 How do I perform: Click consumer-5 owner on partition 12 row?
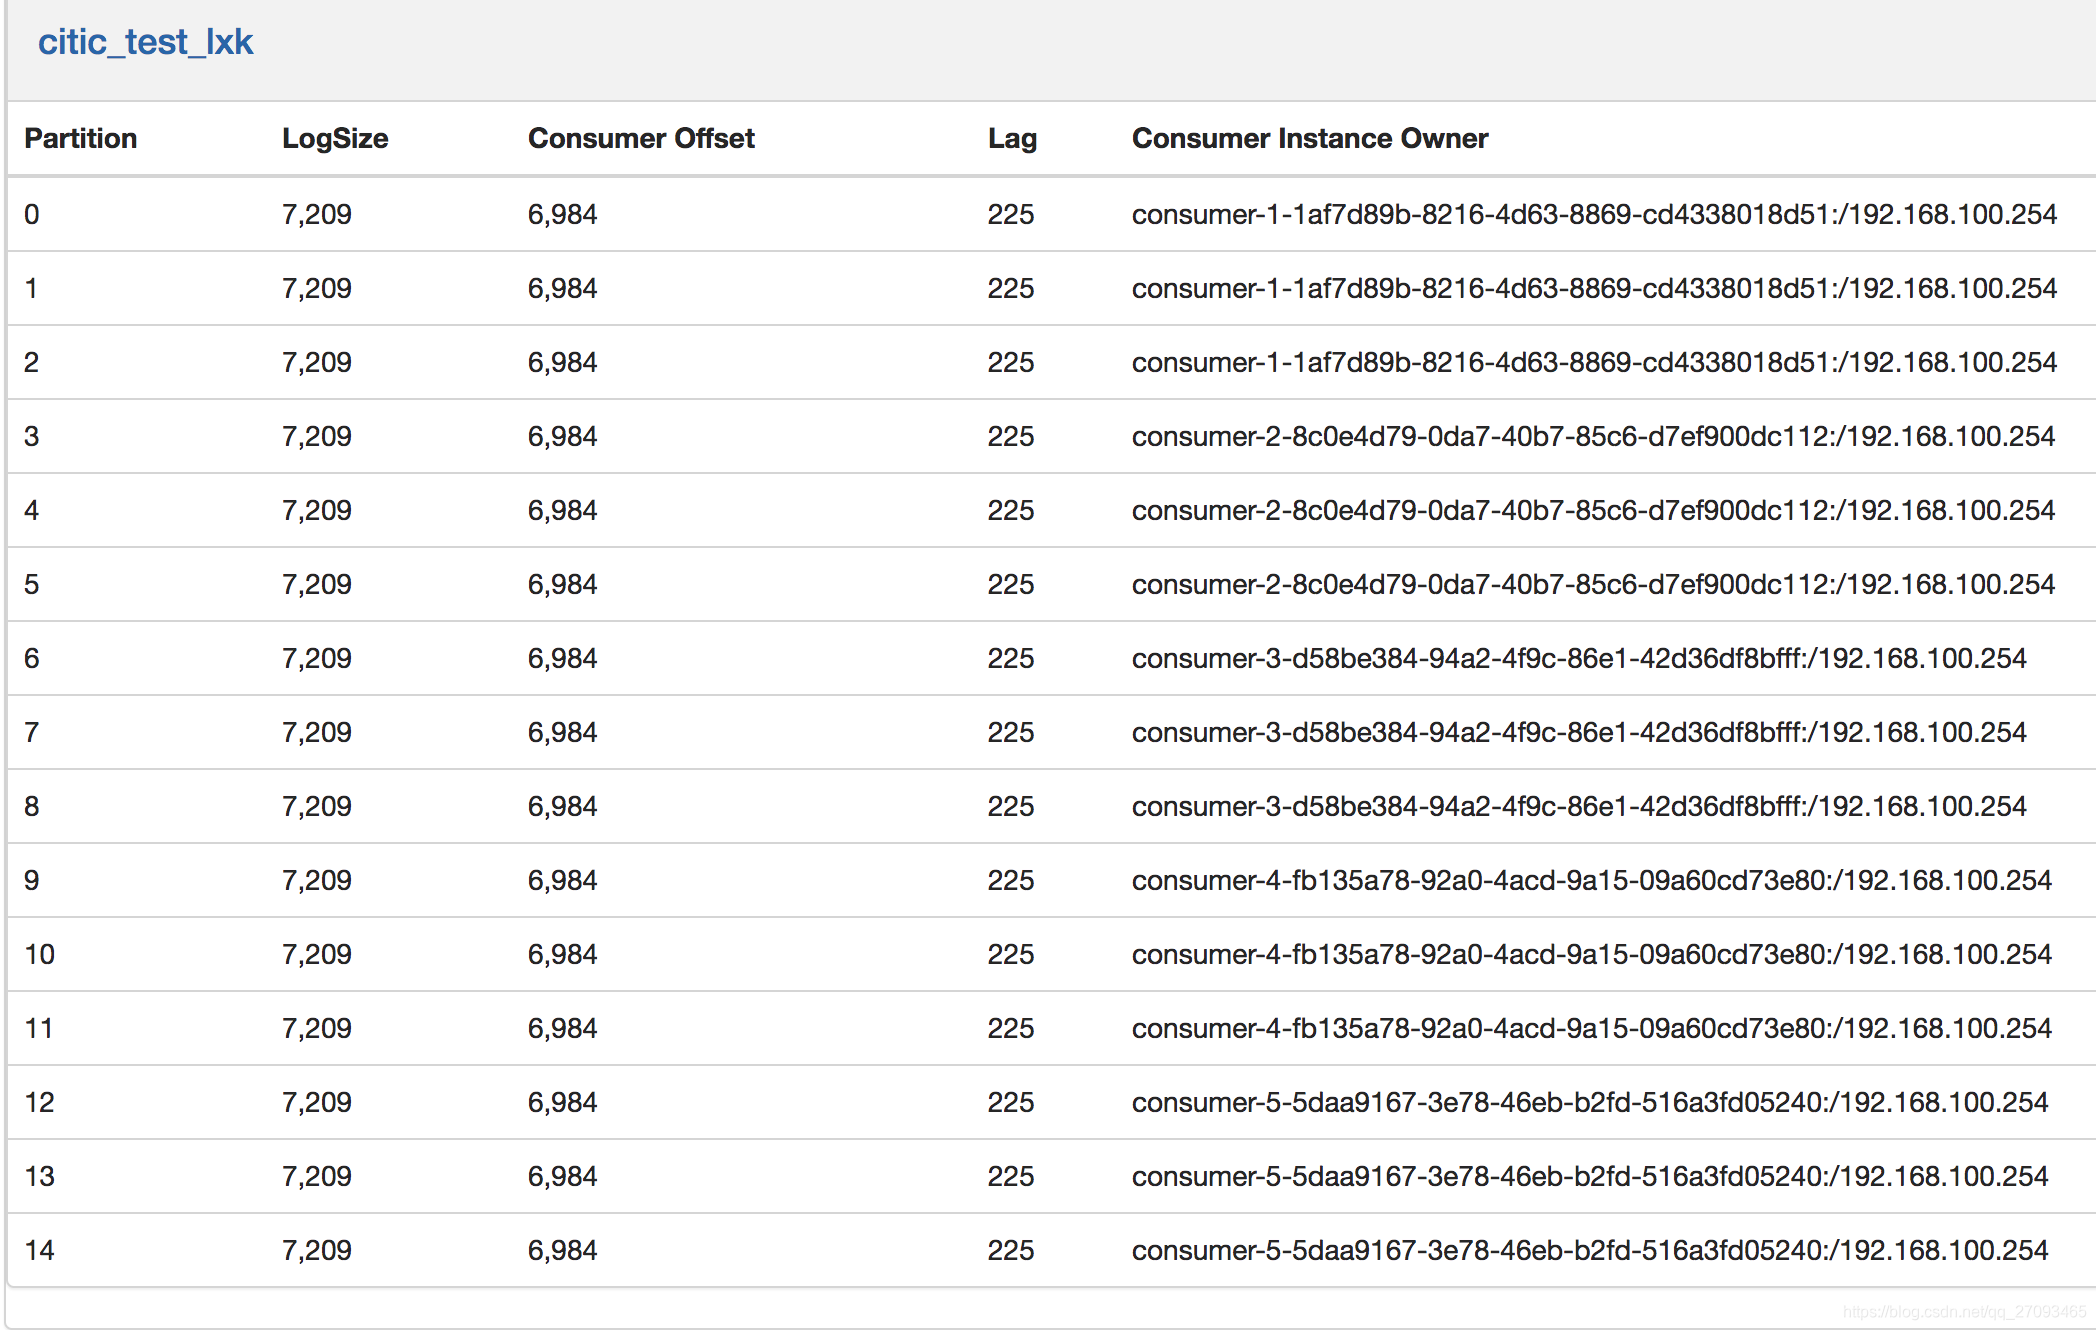tap(1590, 1102)
